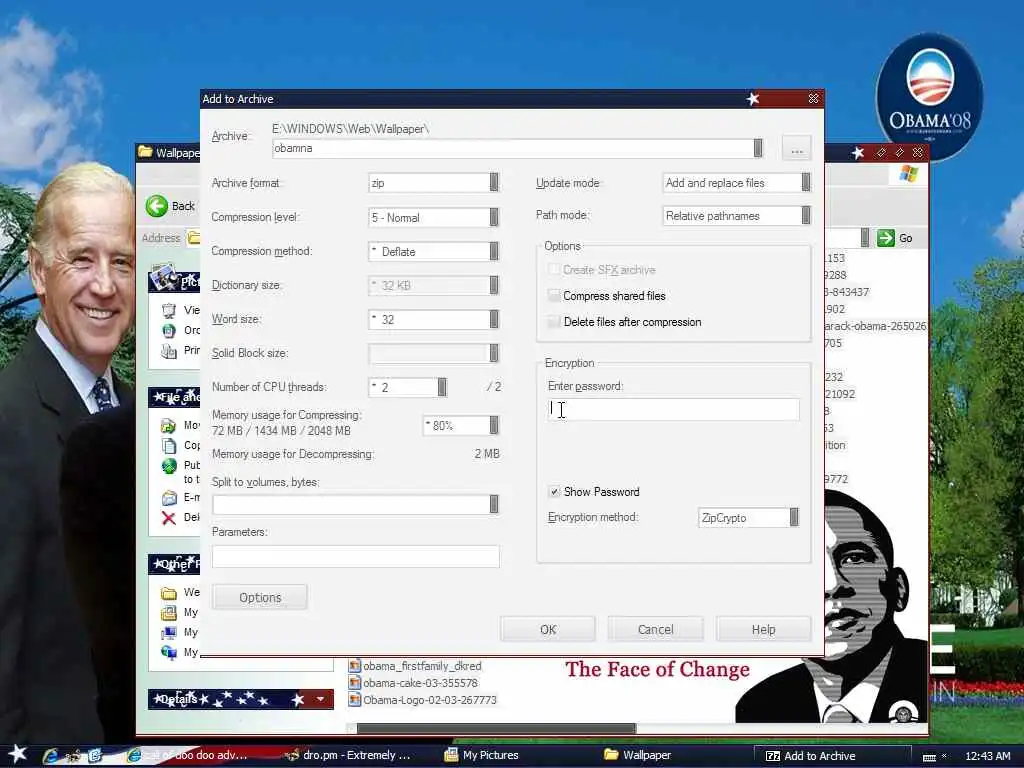Switch to dro.pm taskbar item
The image size is (1024, 768).
click(x=356, y=756)
